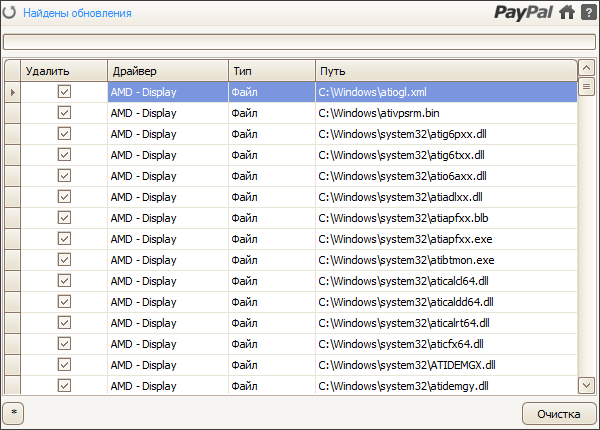600x430 pixels.
Task: Sort by the Драйвер column header
Action: tap(167, 71)
